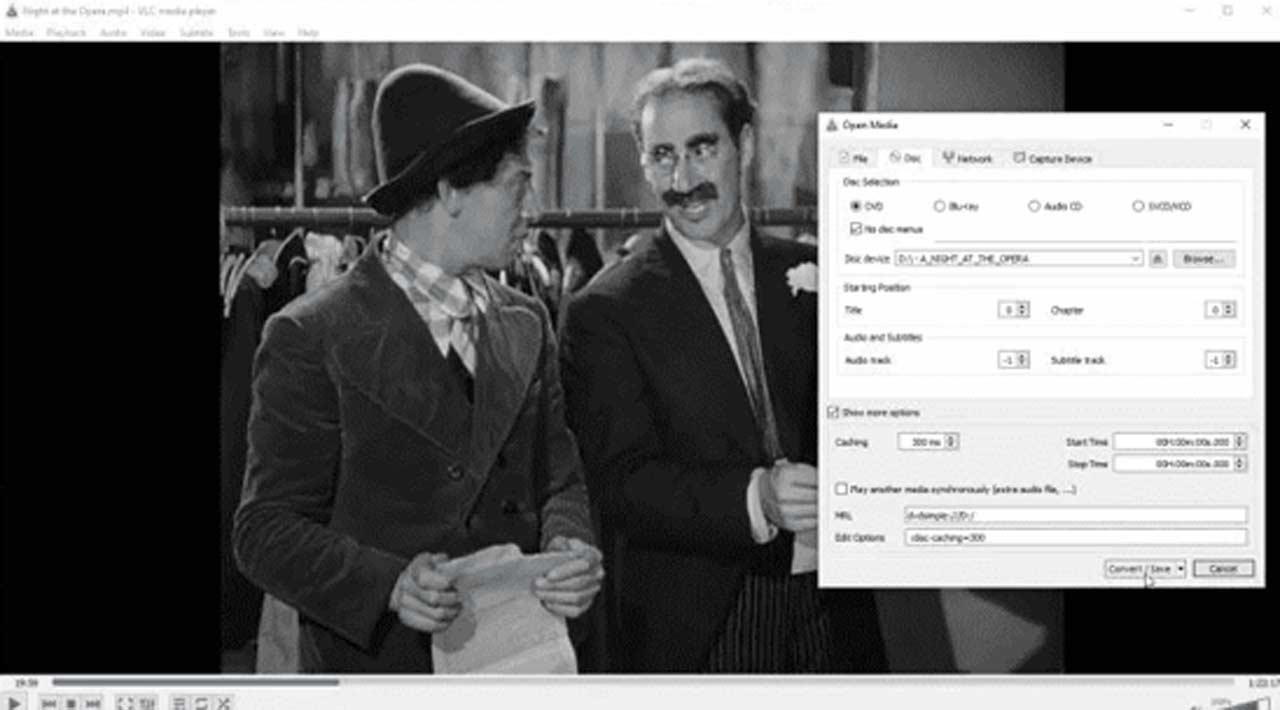The image size is (1280, 710).
Task: Switch to the Network tab
Action: (x=967, y=158)
